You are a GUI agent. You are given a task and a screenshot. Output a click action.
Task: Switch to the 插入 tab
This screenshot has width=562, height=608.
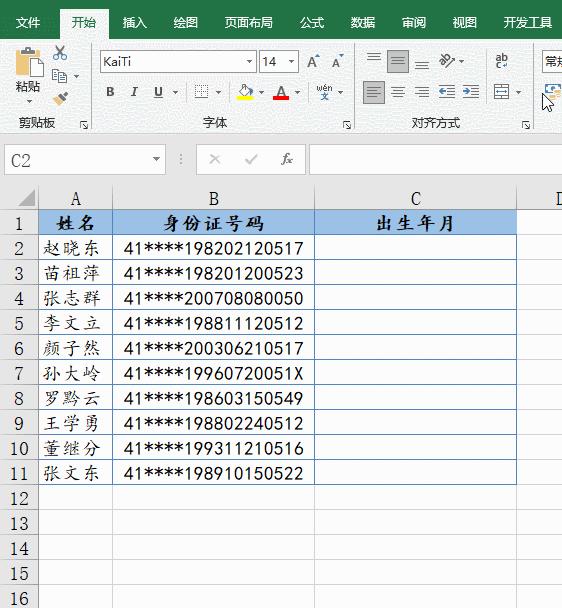(x=135, y=22)
